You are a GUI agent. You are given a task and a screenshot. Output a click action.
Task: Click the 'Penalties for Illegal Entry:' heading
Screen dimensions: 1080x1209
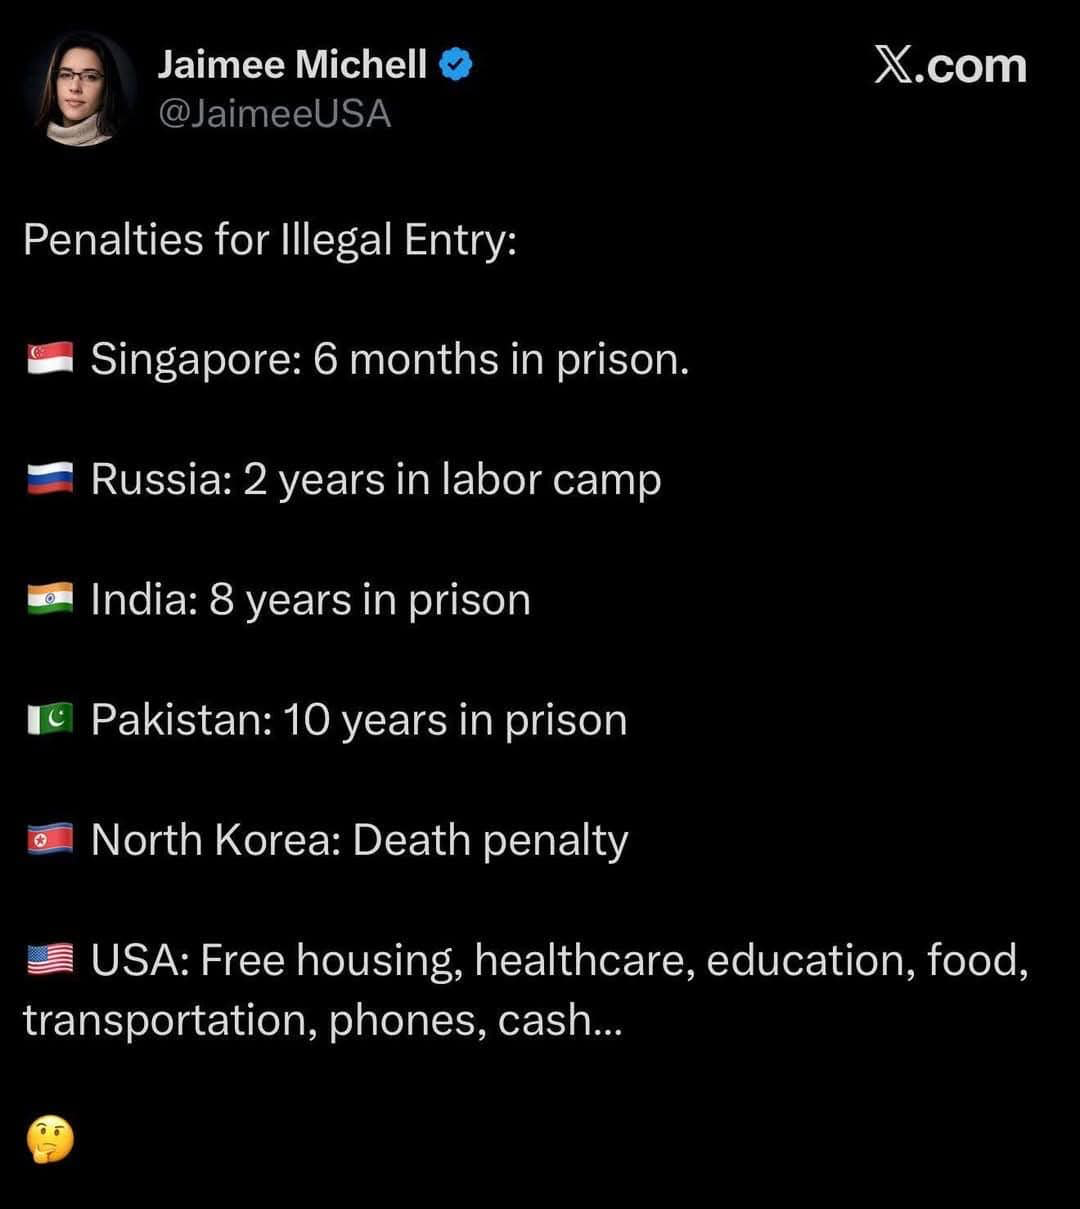270,240
